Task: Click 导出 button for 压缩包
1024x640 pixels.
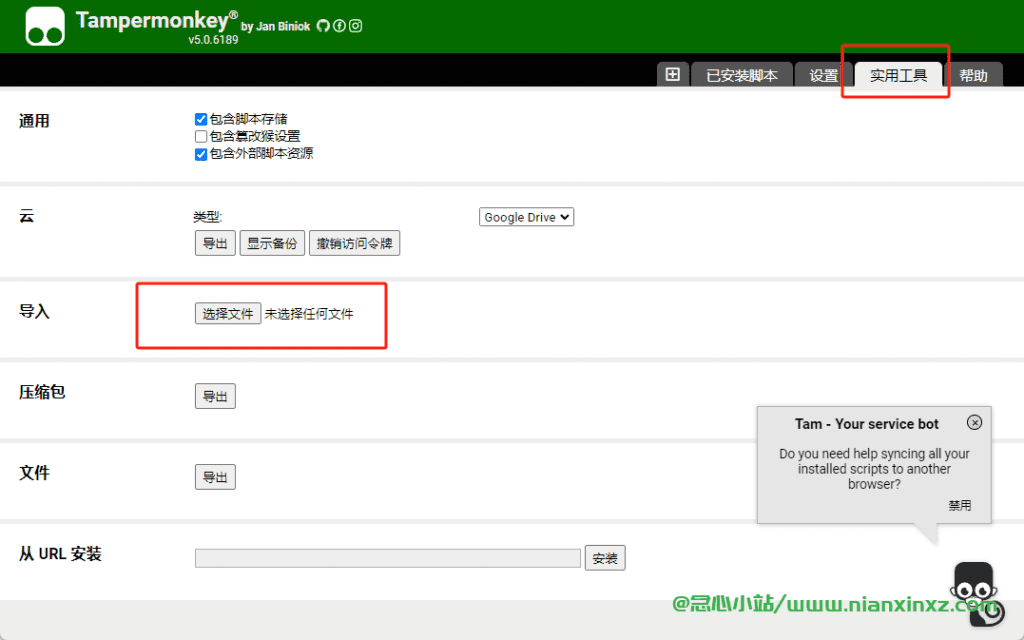Action: tap(215, 396)
